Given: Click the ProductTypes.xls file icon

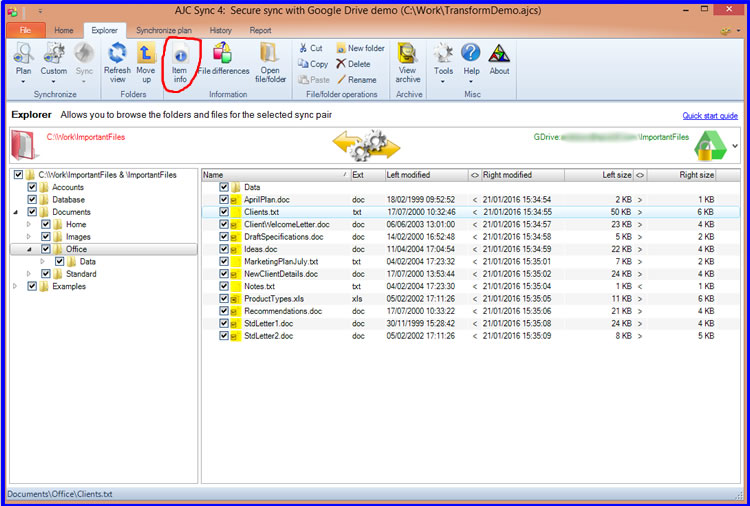Looking at the screenshot, I should [235, 298].
